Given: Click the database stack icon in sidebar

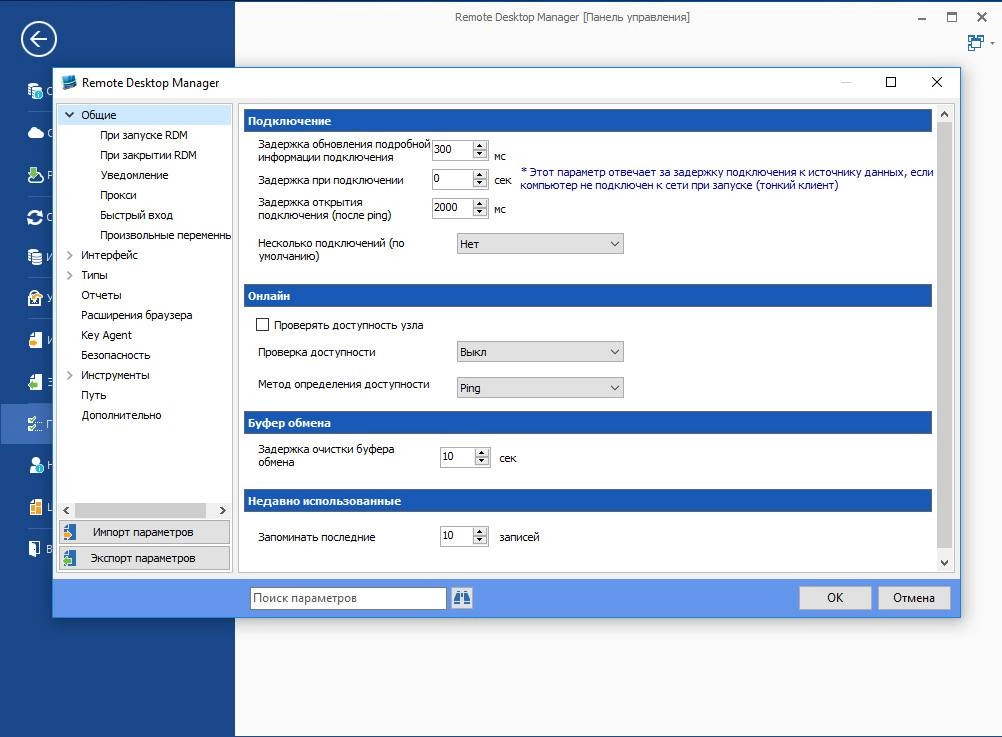Looking at the screenshot, I should [x=35, y=256].
